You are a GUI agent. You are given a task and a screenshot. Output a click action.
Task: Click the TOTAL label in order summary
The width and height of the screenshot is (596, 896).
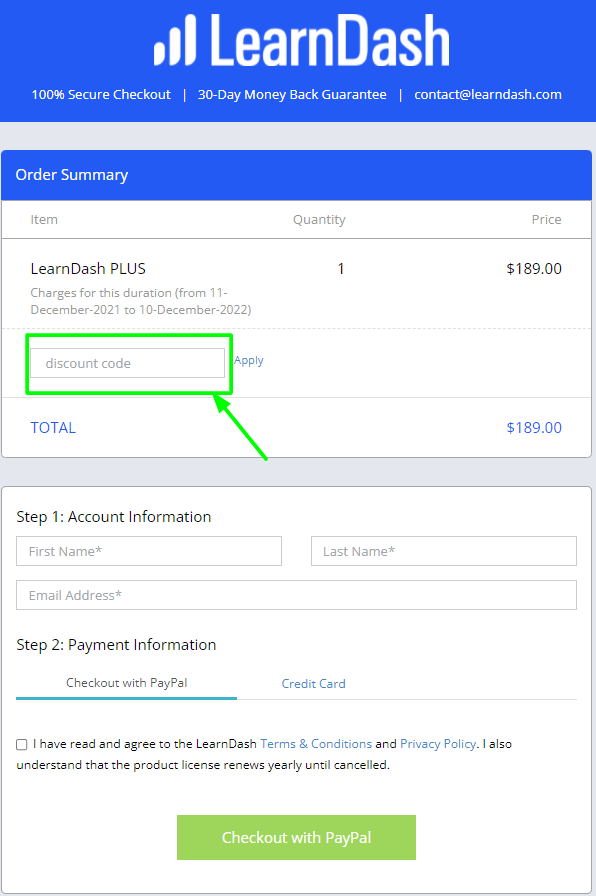click(53, 427)
